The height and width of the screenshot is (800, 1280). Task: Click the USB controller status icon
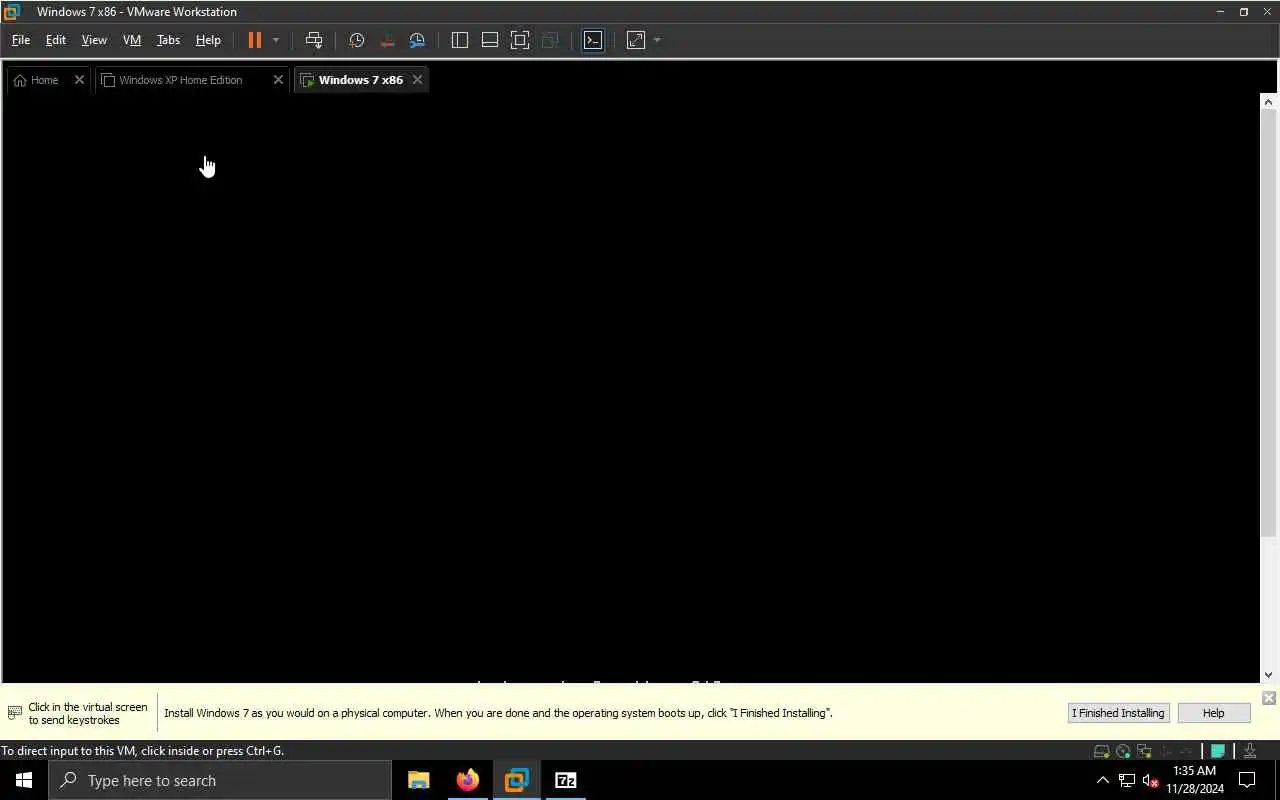tap(1165, 751)
